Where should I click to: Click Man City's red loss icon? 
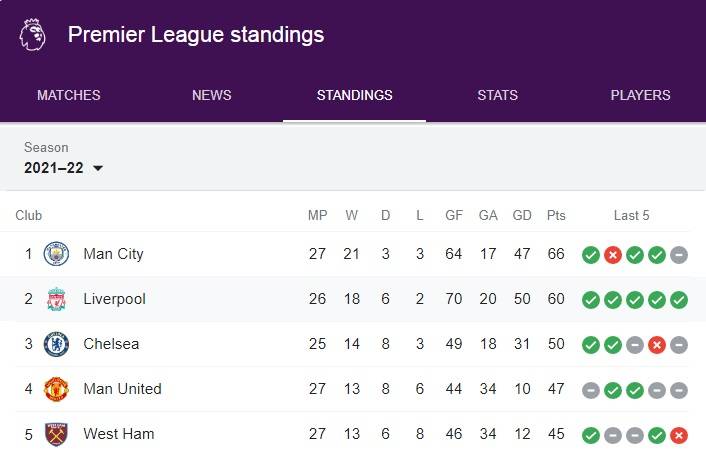(613, 255)
